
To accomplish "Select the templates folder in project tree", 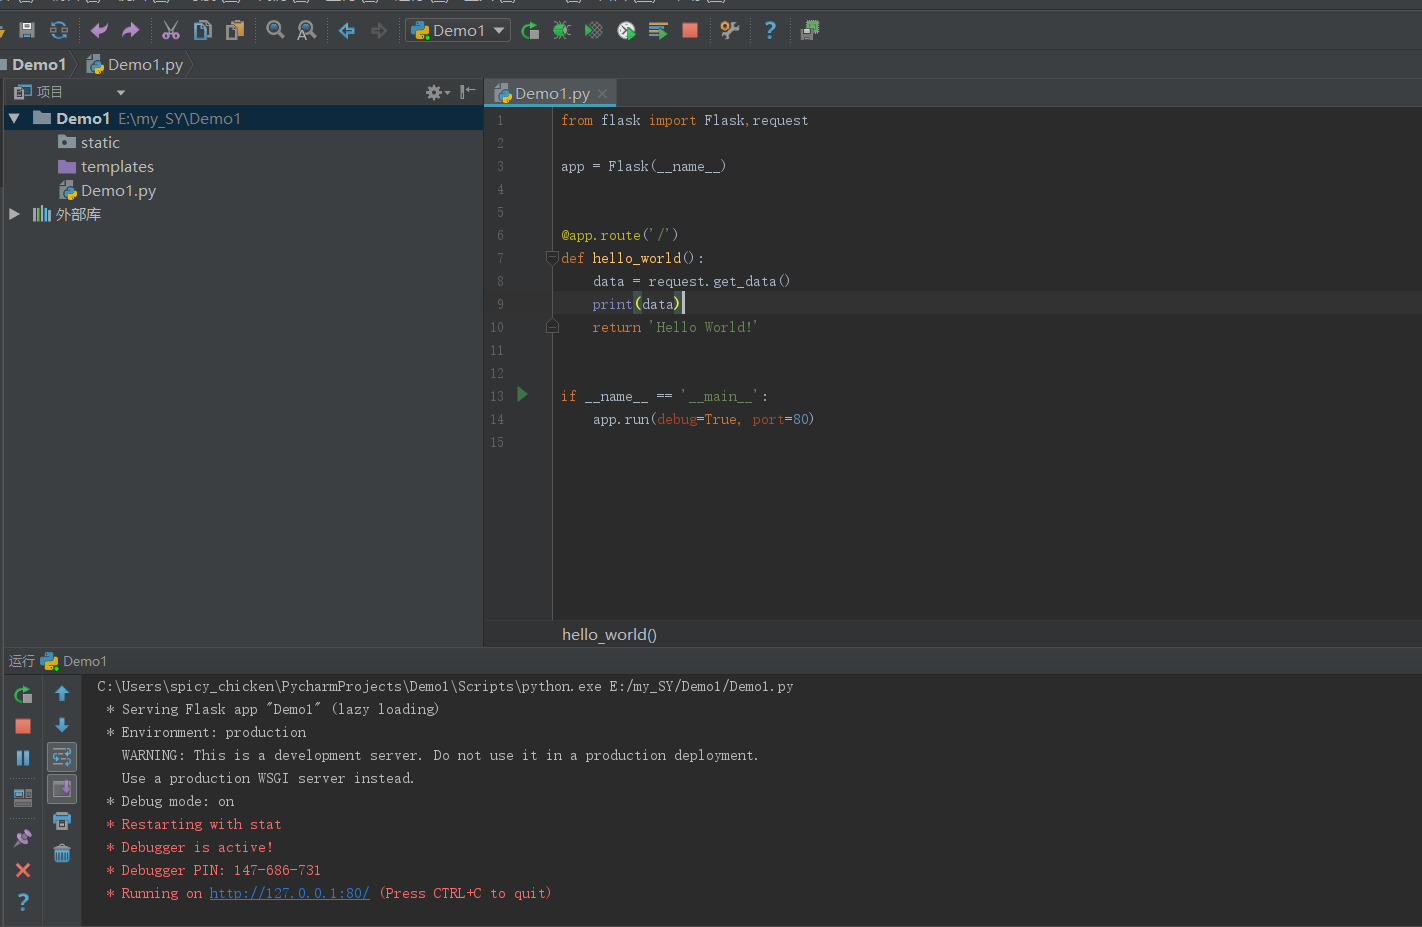I will (106, 166).
